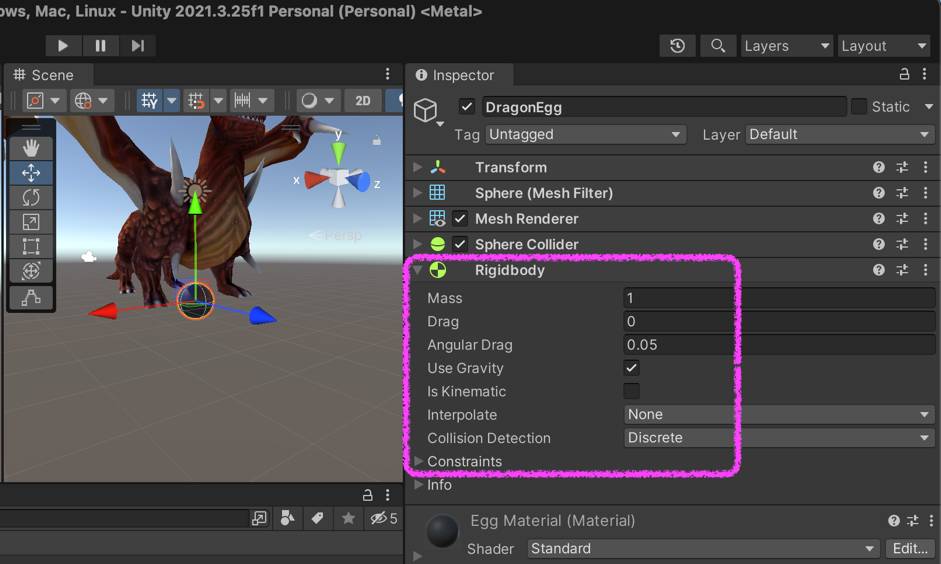
Task: Toggle the Static checkbox for DragonEgg
Action: click(x=859, y=106)
